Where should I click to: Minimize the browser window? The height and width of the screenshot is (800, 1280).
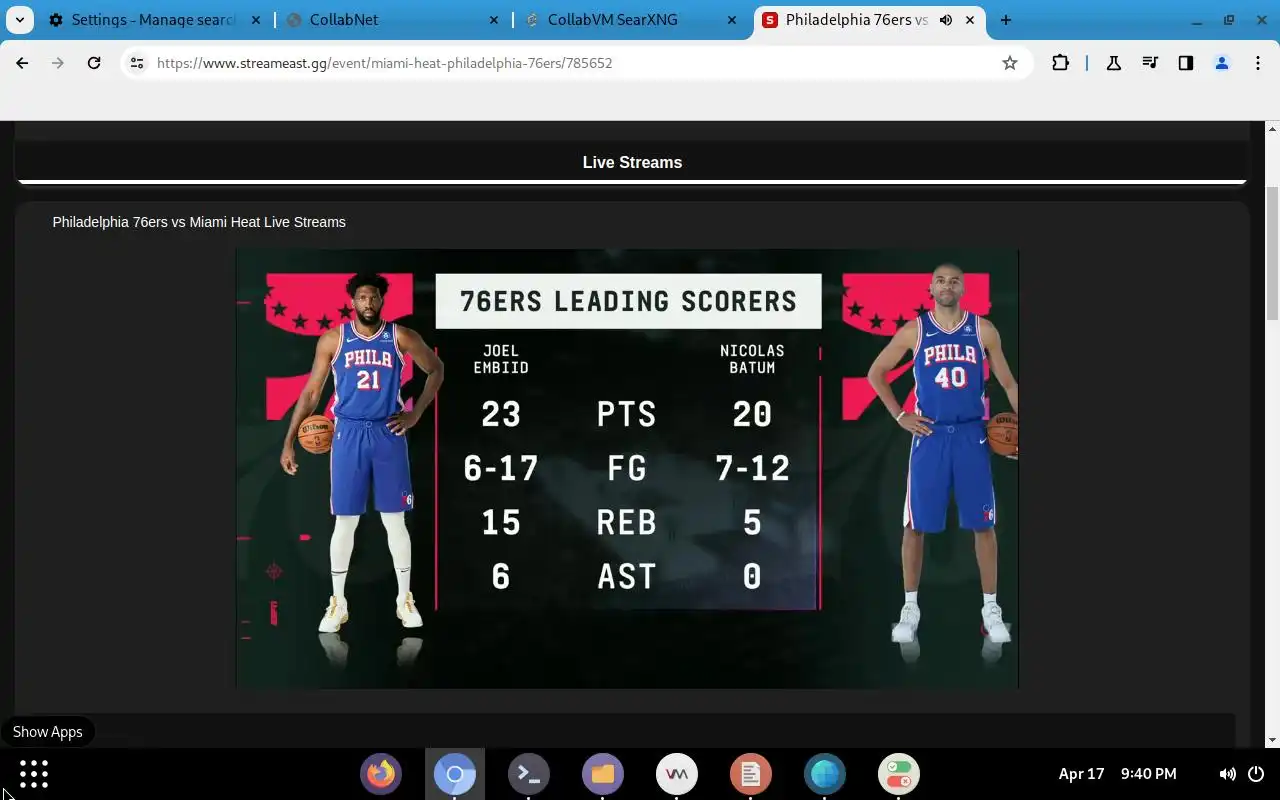click(x=1197, y=20)
